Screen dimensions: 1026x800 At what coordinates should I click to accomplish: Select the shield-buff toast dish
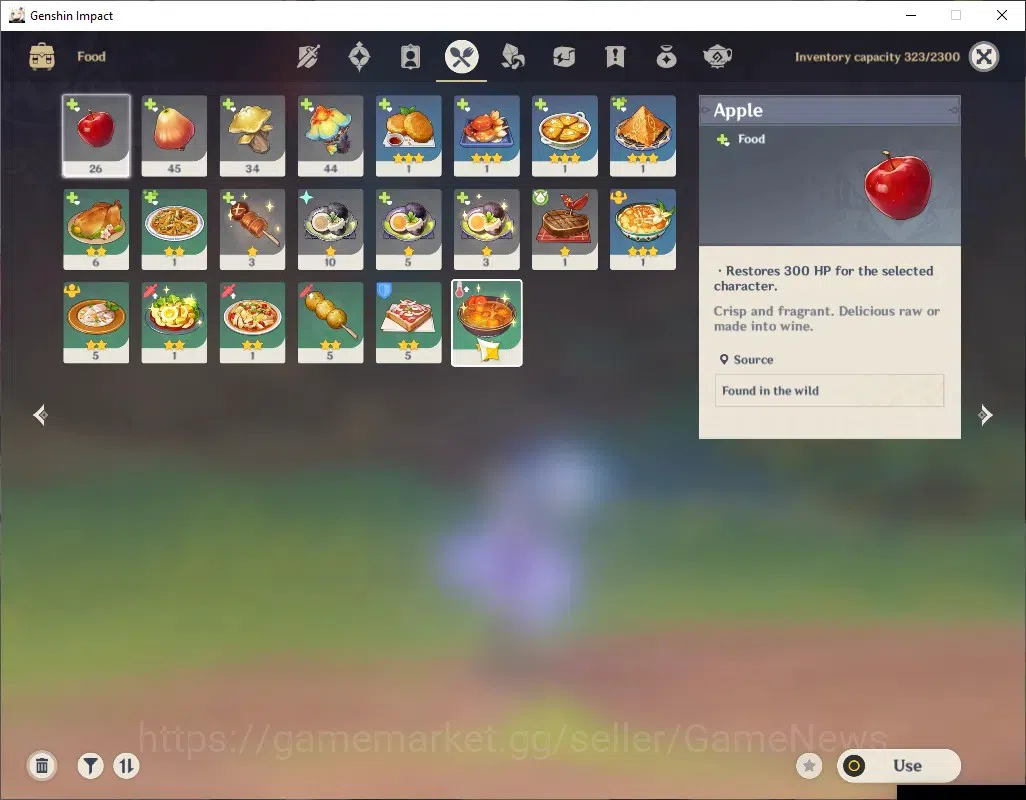click(408, 322)
